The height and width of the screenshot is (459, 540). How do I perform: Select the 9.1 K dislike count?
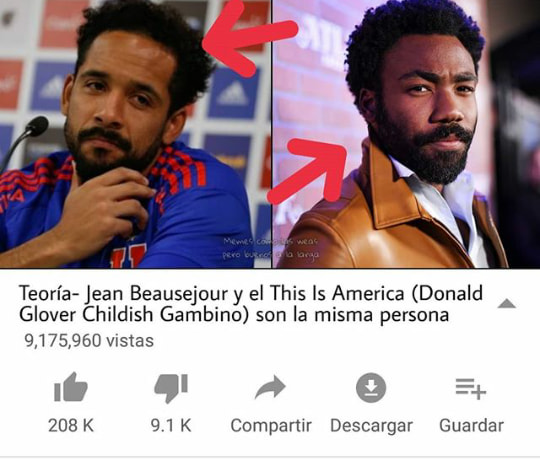(x=171, y=425)
